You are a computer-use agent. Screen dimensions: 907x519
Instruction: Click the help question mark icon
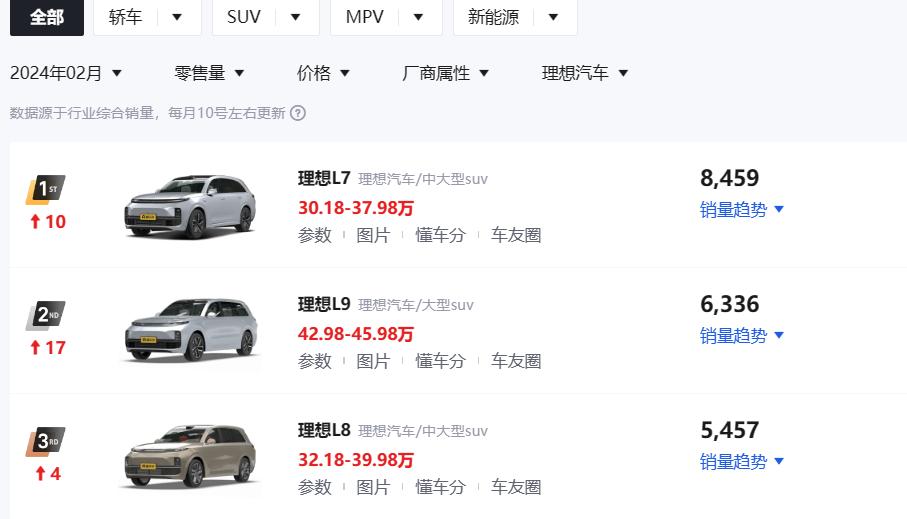298,113
